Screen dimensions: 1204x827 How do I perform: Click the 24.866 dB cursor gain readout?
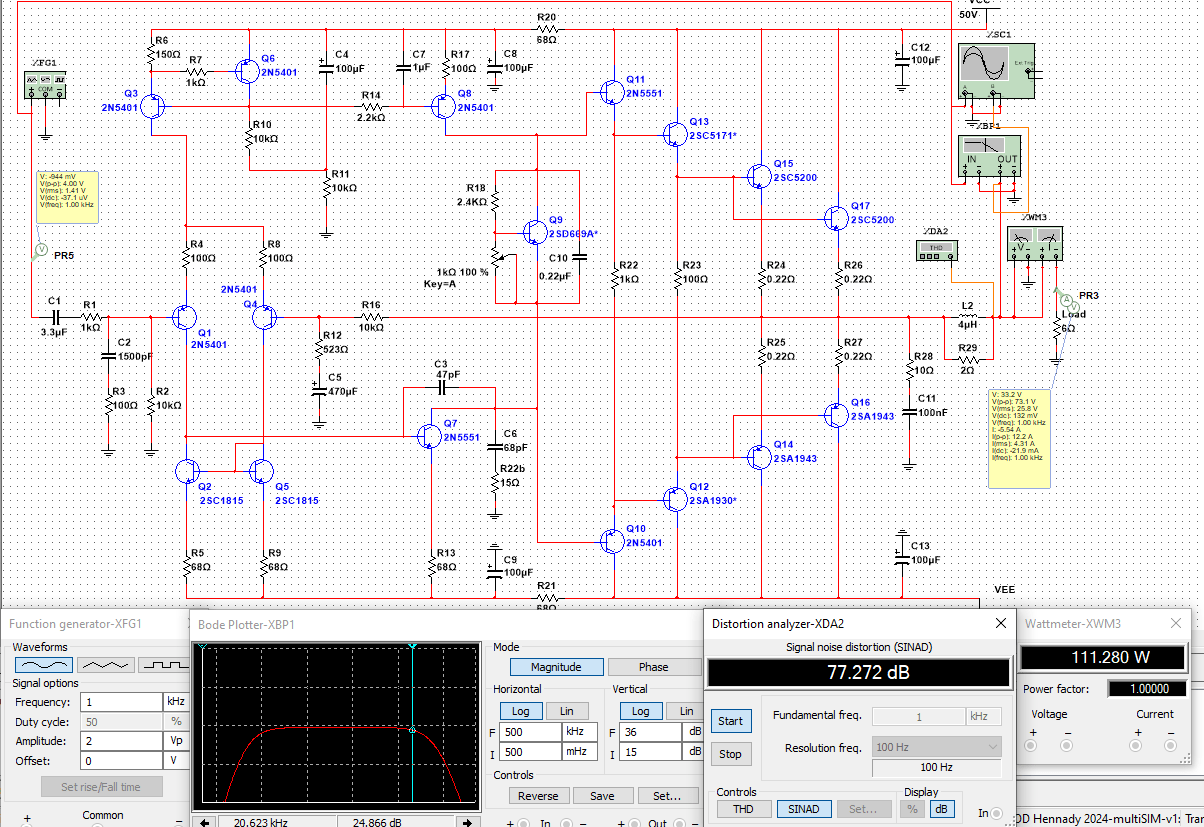coord(396,822)
